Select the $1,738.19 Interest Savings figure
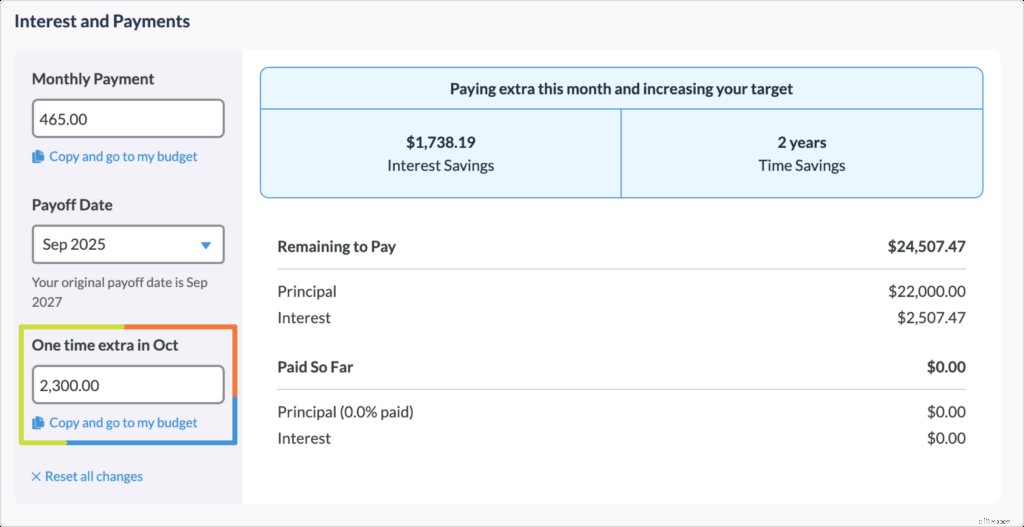1024x527 pixels. 441,142
